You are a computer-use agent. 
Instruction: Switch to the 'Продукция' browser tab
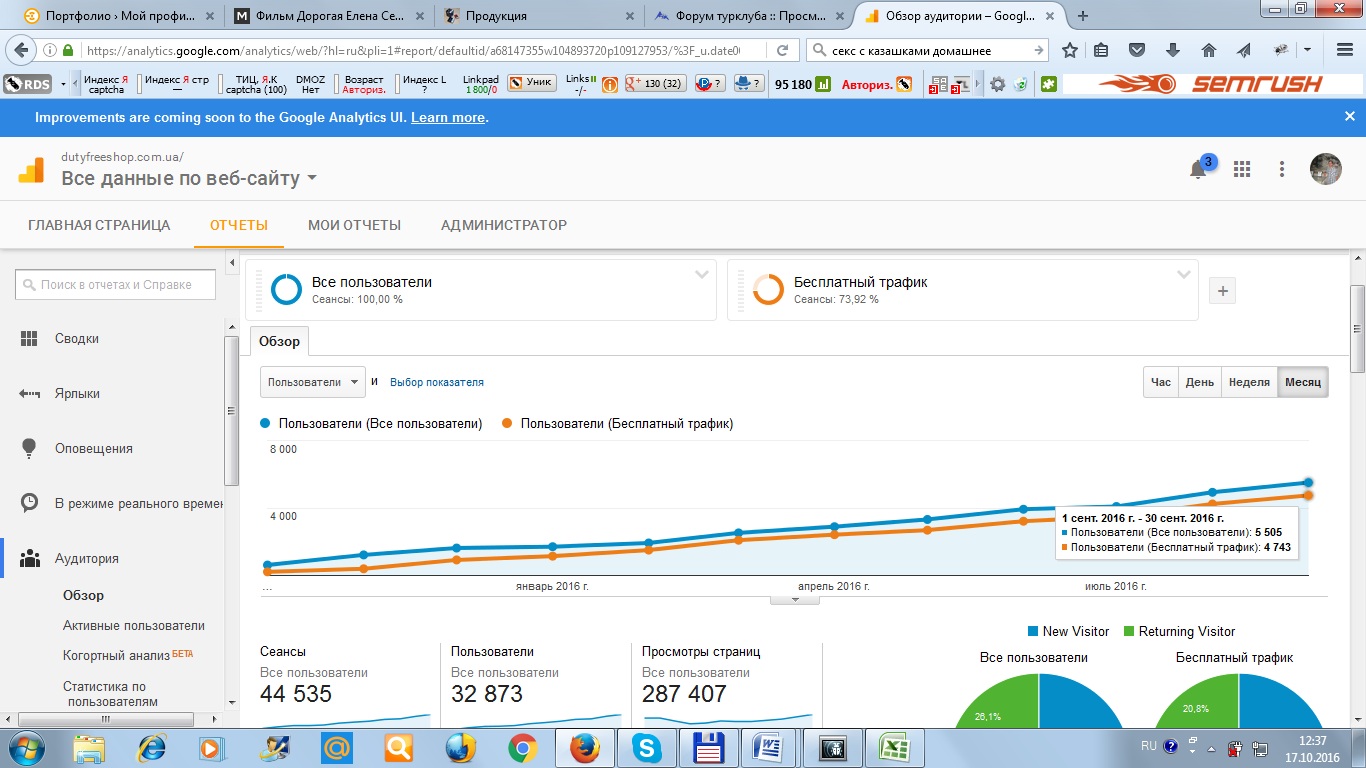point(538,16)
